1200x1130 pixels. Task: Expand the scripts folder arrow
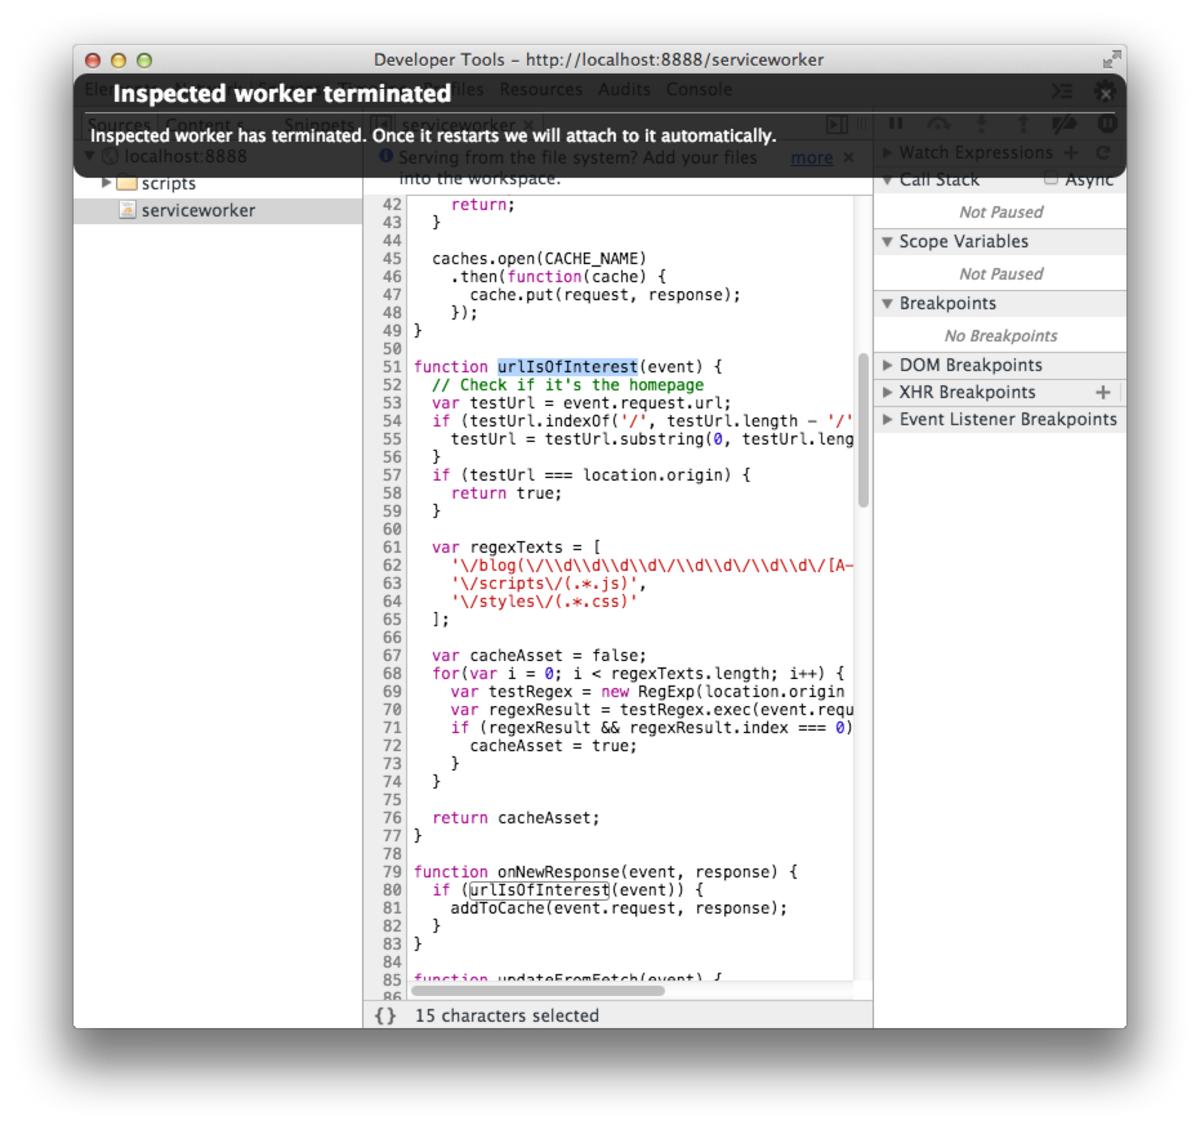106,183
